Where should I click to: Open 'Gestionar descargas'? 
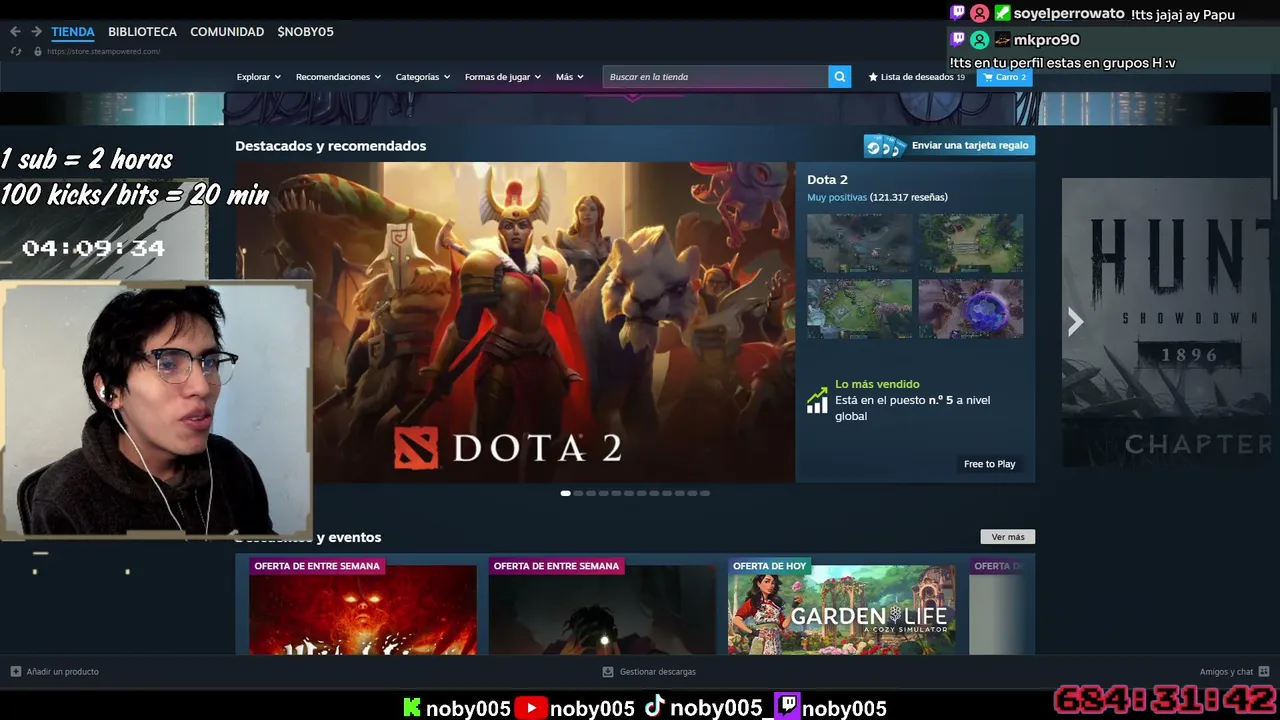tap(658, 672)
